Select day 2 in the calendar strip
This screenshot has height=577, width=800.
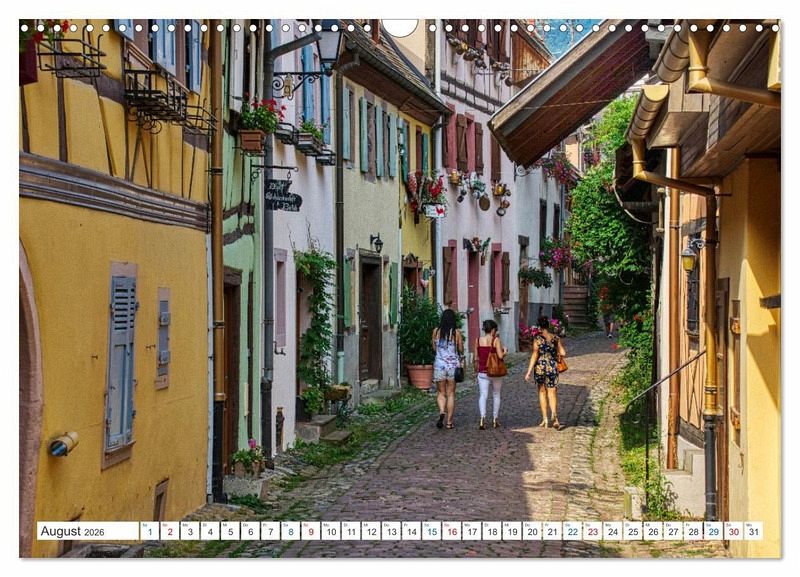click(170, 531)
